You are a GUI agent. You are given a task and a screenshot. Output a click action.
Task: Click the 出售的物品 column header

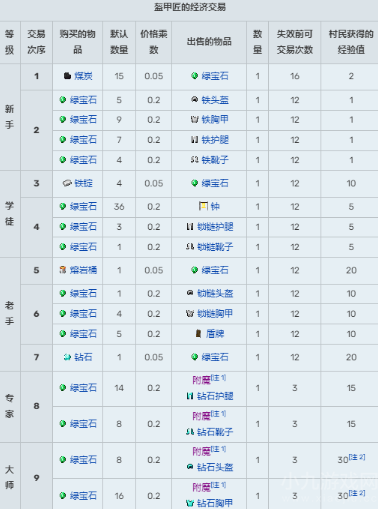[x=209, y=42]
